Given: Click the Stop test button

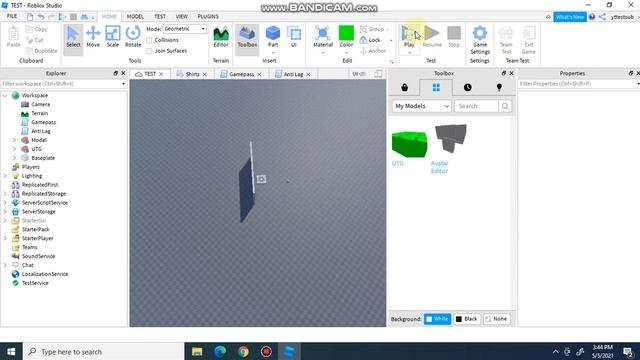Looking at the screenshot, I should (x=454, y=37).
